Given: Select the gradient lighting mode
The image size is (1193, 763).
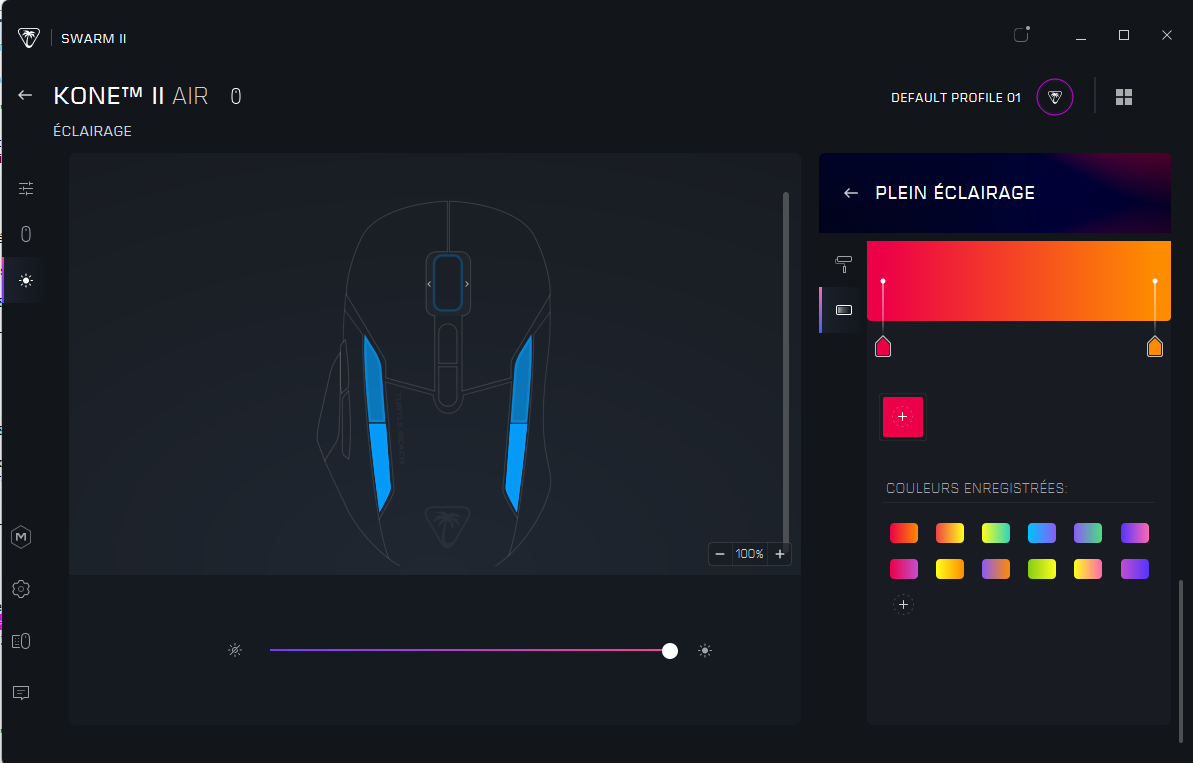Looking at the screenshot, I should coord(843,310).
